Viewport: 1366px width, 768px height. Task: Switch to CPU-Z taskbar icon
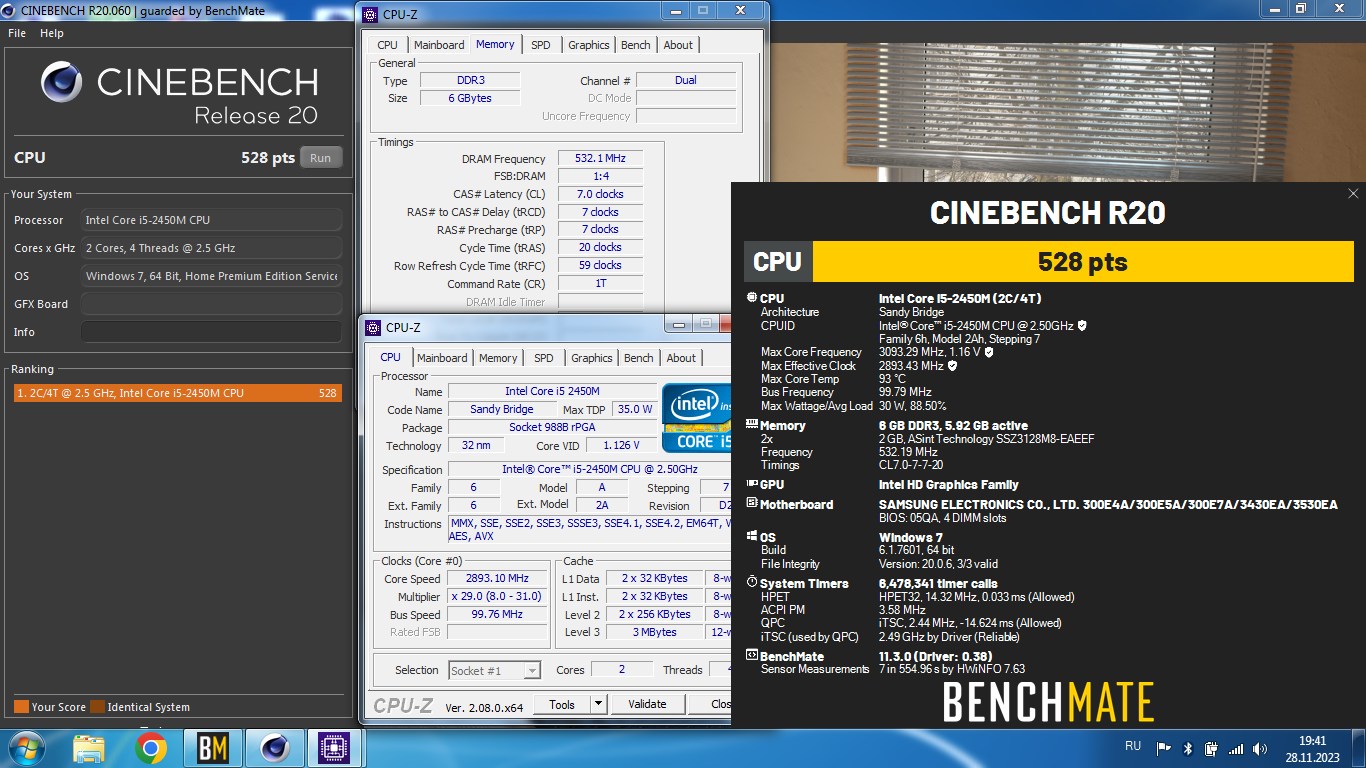333,748
